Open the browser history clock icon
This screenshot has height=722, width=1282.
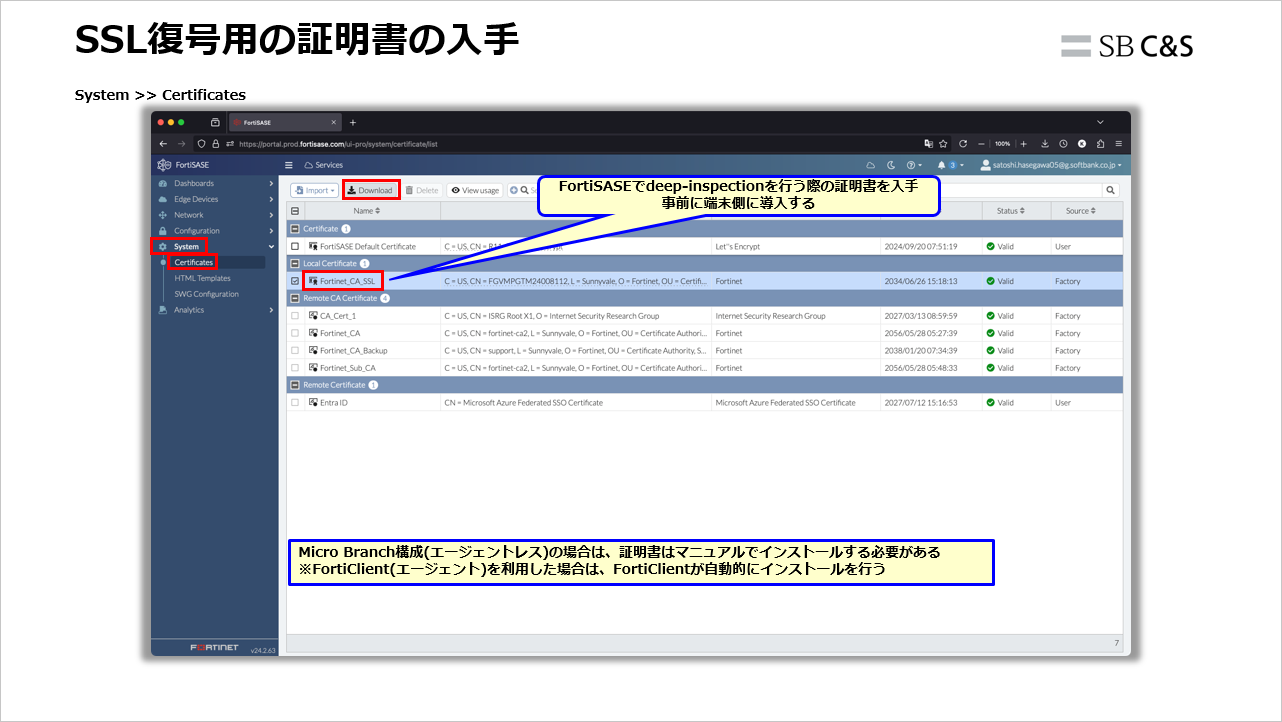pos(1063,143)
